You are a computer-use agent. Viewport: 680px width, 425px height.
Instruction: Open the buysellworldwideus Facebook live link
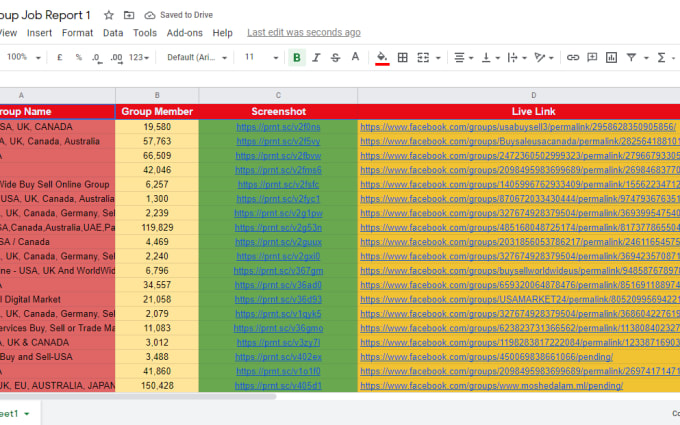(520, 271)
